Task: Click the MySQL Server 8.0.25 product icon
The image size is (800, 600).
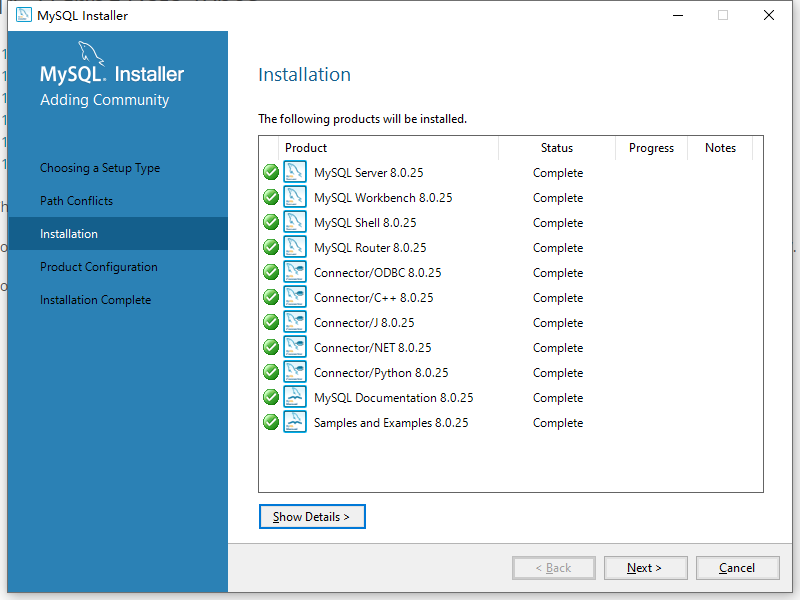Action: pyautogui.click(x=295, y=172)
